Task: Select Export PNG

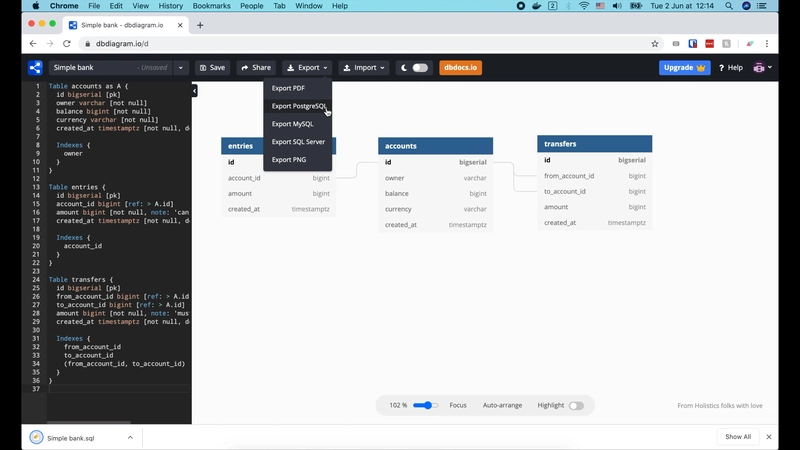Action: [x=297, y=159]
